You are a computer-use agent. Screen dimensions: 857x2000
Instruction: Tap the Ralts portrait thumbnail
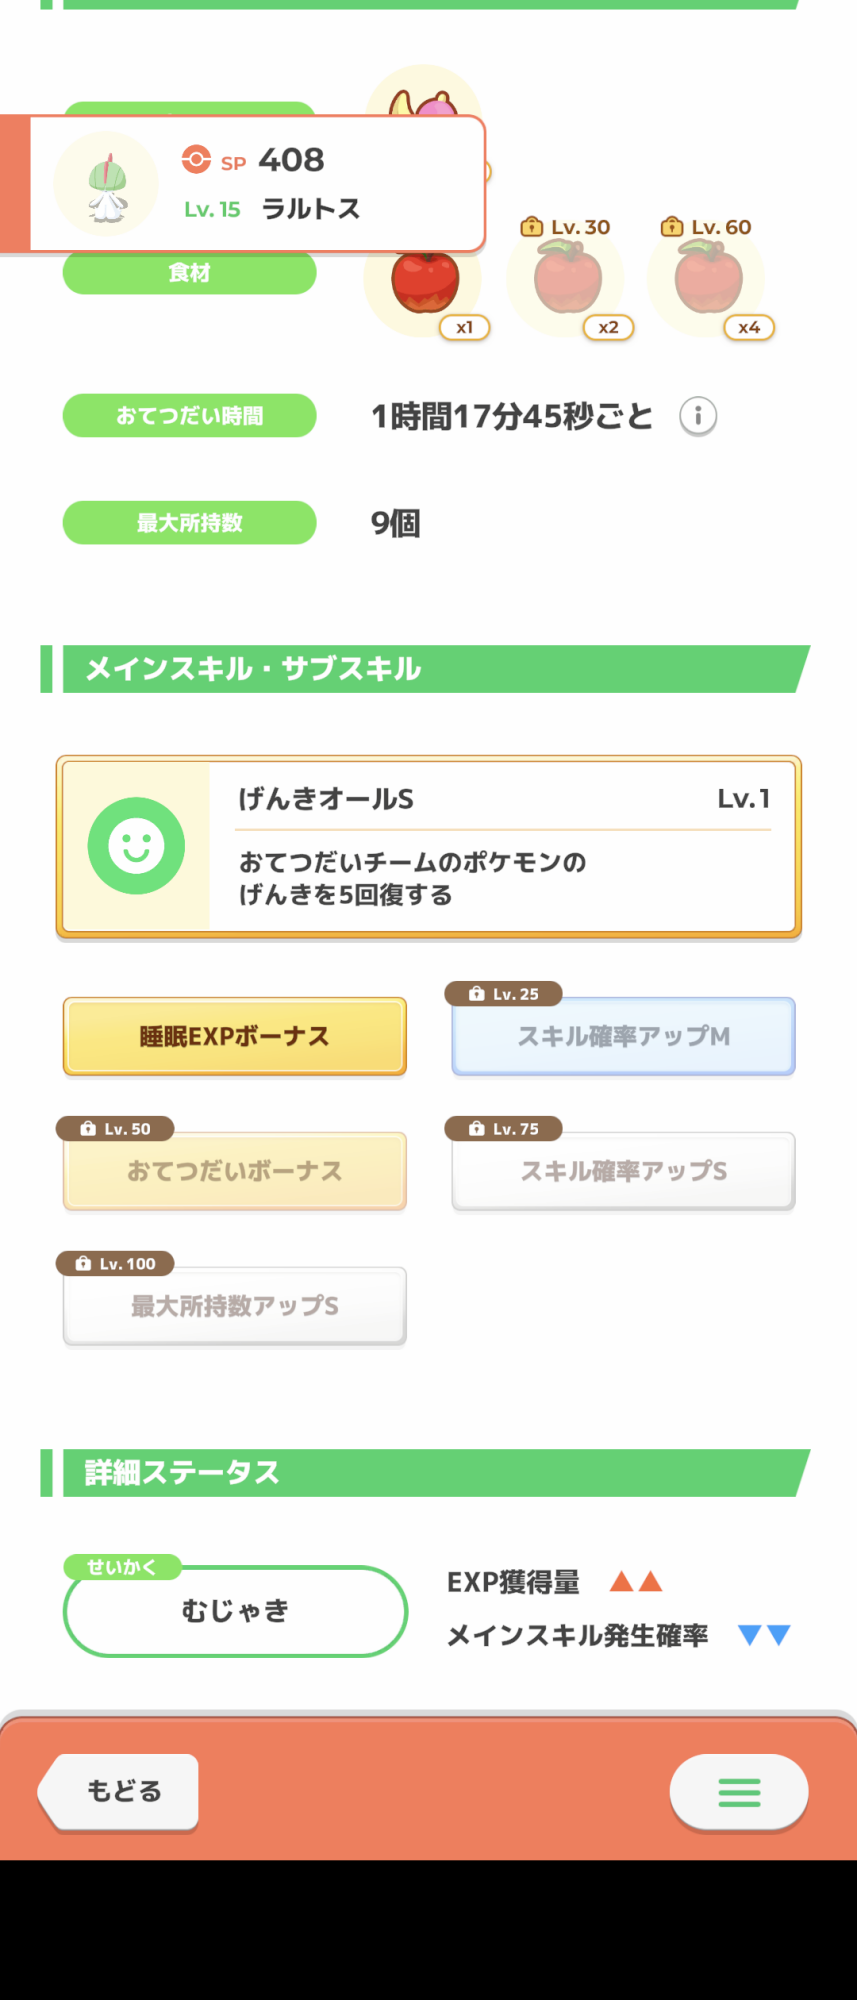pyautogui.click(x=106, y=183)
